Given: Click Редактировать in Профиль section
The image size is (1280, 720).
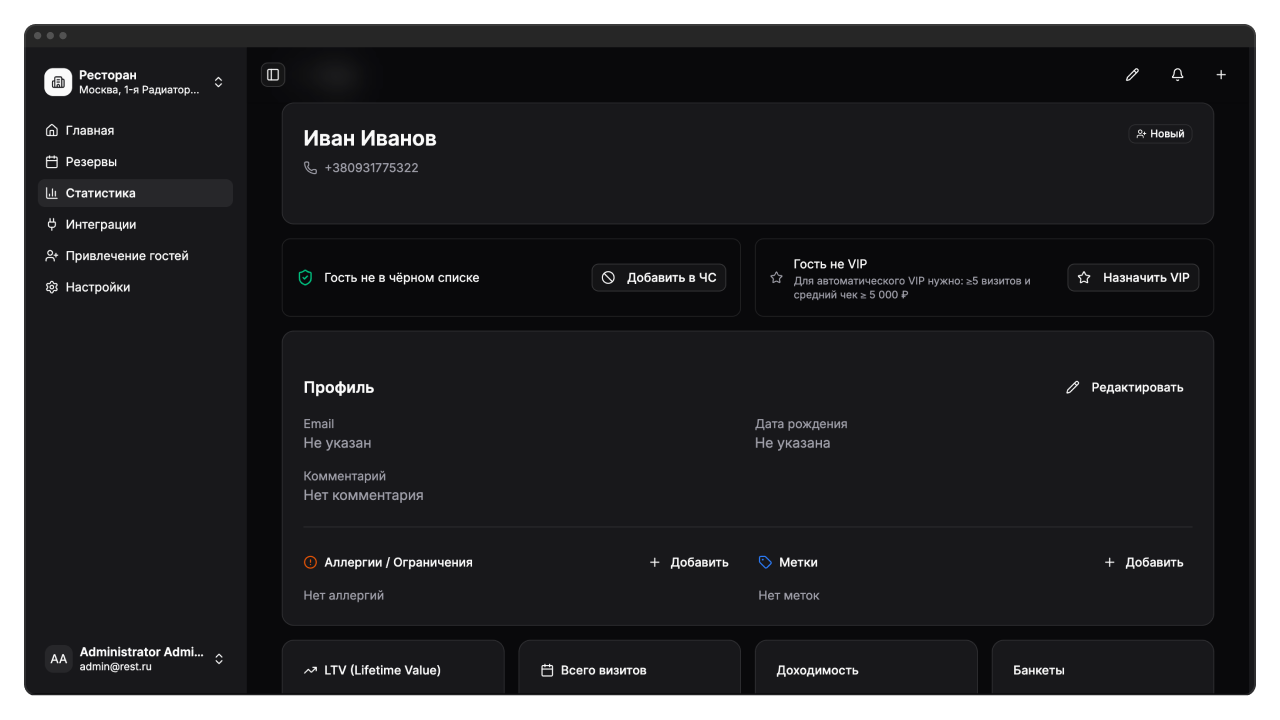Looking at the screenshot, I should click(1125, 388).
